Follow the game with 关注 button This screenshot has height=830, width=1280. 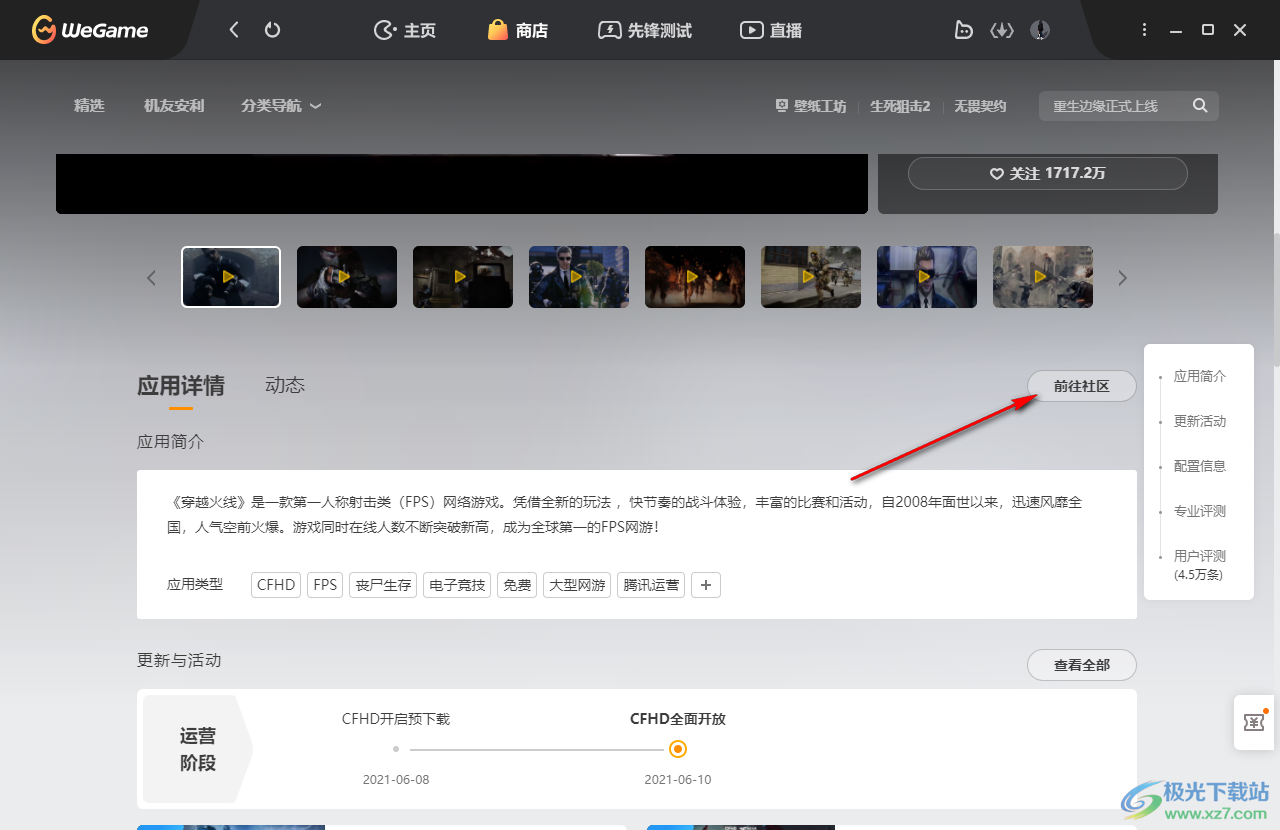pyautogui.click(x=1047, y=173)
